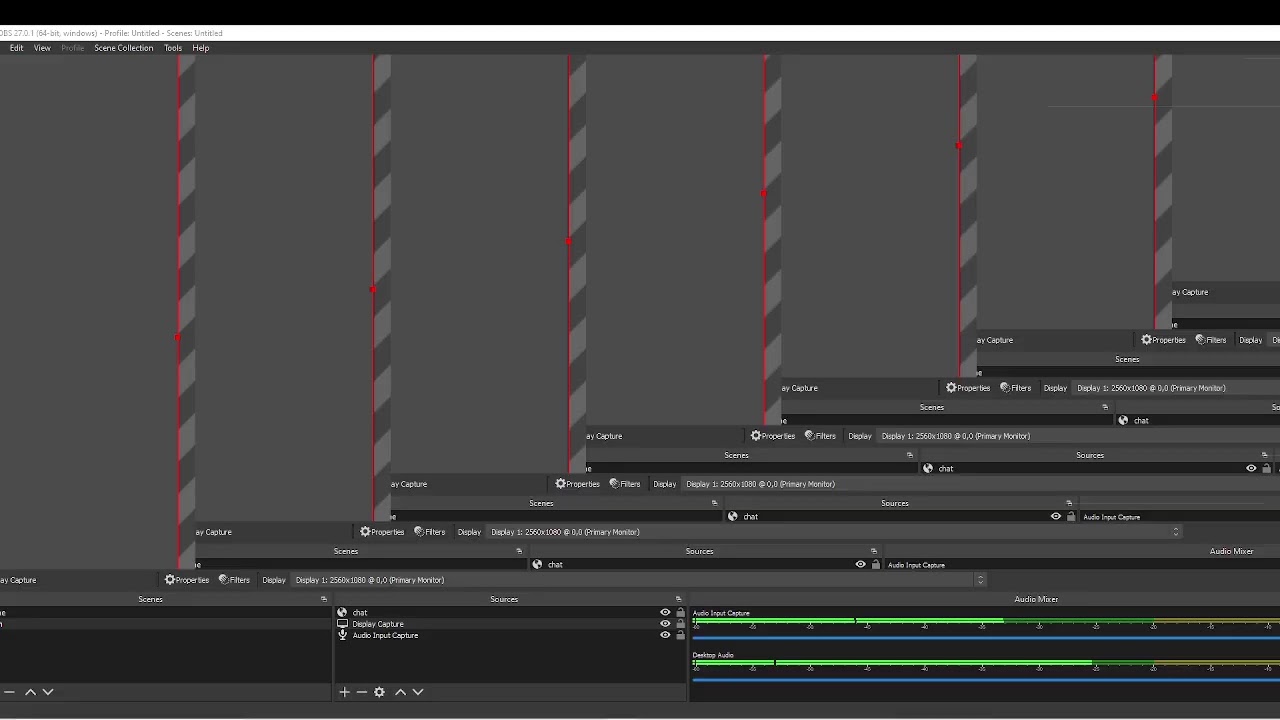Expand the View menu

click(x=42, y=48)
